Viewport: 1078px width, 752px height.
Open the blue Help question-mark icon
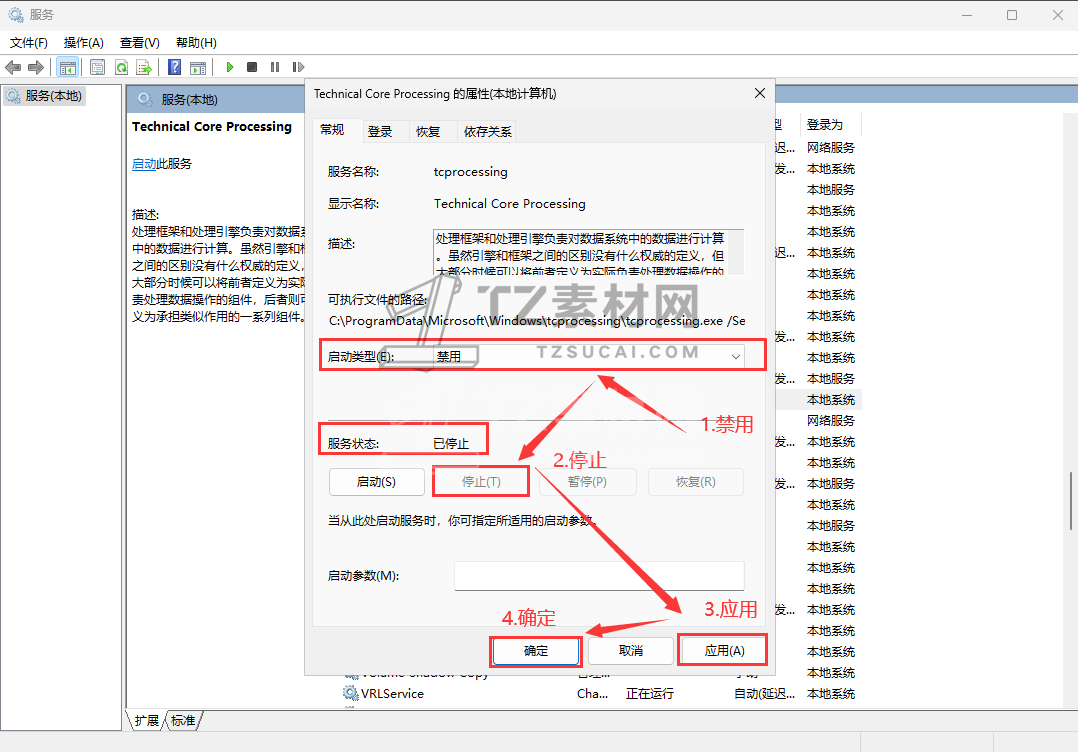[175, 67]
